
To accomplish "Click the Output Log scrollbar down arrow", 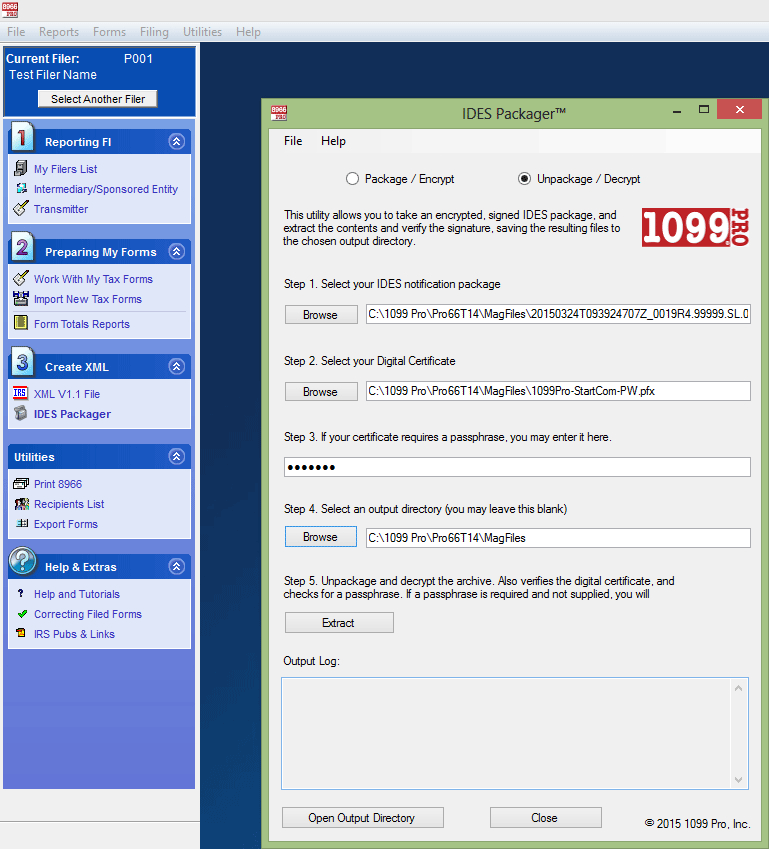I will 738,780.
